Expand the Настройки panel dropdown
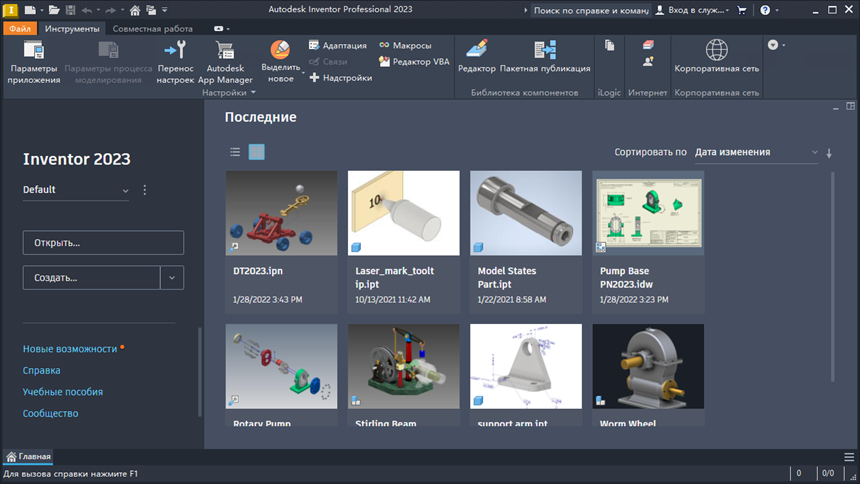860x484 pixels. click(253, 93)
